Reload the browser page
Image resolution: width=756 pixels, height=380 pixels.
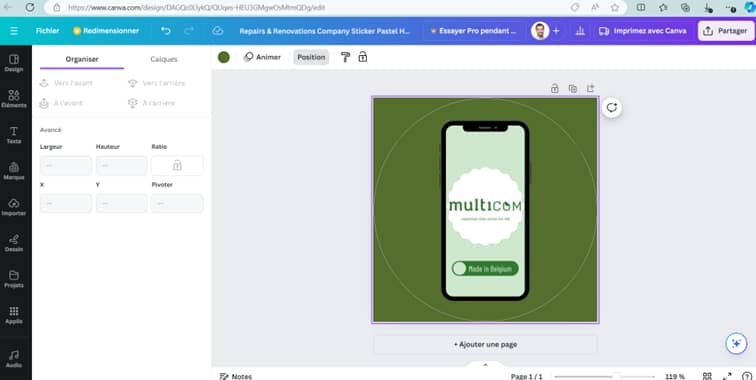click(30, 7)
